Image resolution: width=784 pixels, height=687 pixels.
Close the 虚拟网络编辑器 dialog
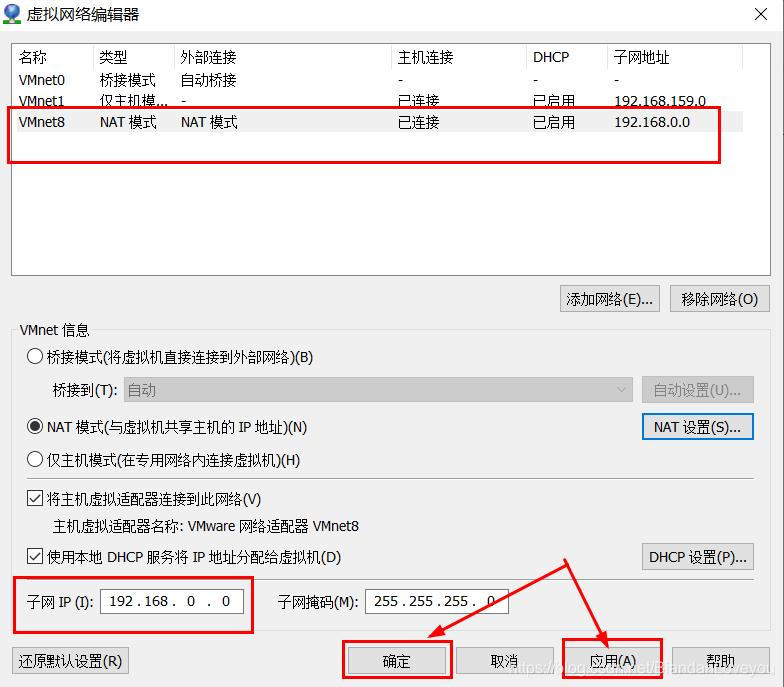click(760, 14)
